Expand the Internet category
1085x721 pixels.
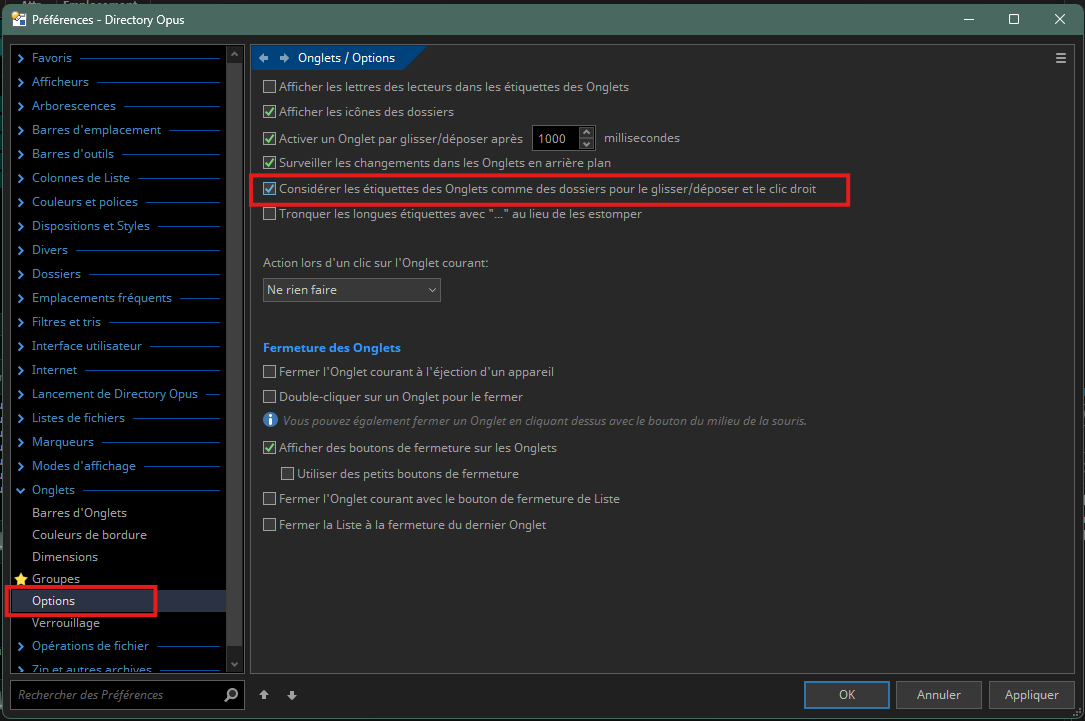[x=21, y=370]
